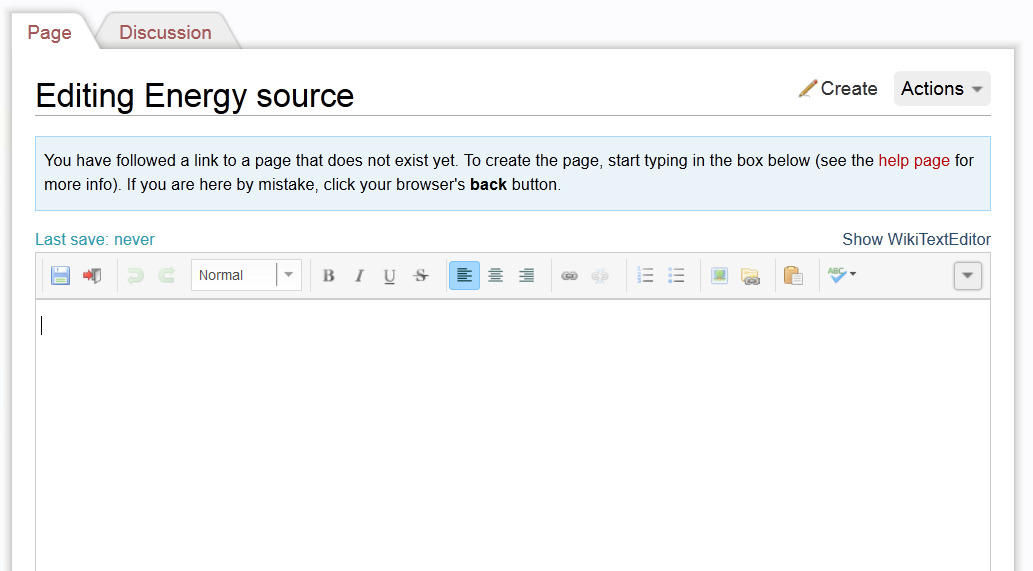This screenshot has width=1033, height=571.
Task: Open the spell check dropdown
Action: pos(841,275)
